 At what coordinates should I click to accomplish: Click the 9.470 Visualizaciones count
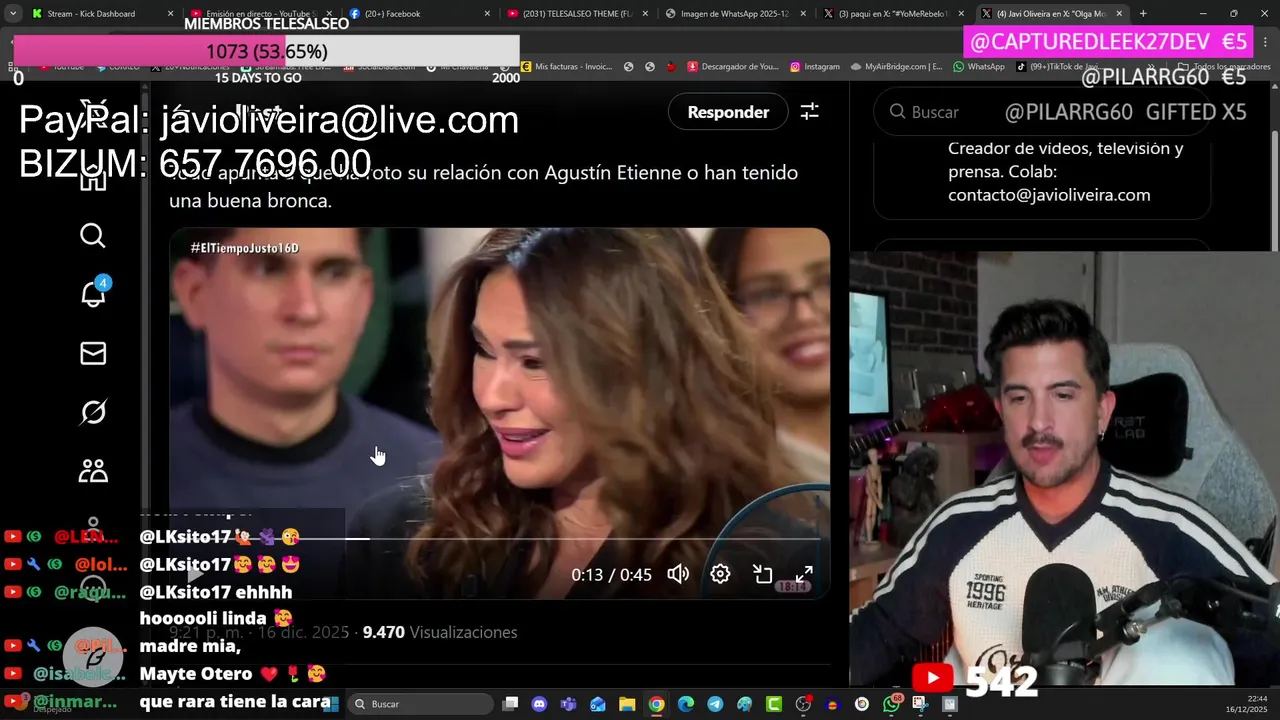439,632
